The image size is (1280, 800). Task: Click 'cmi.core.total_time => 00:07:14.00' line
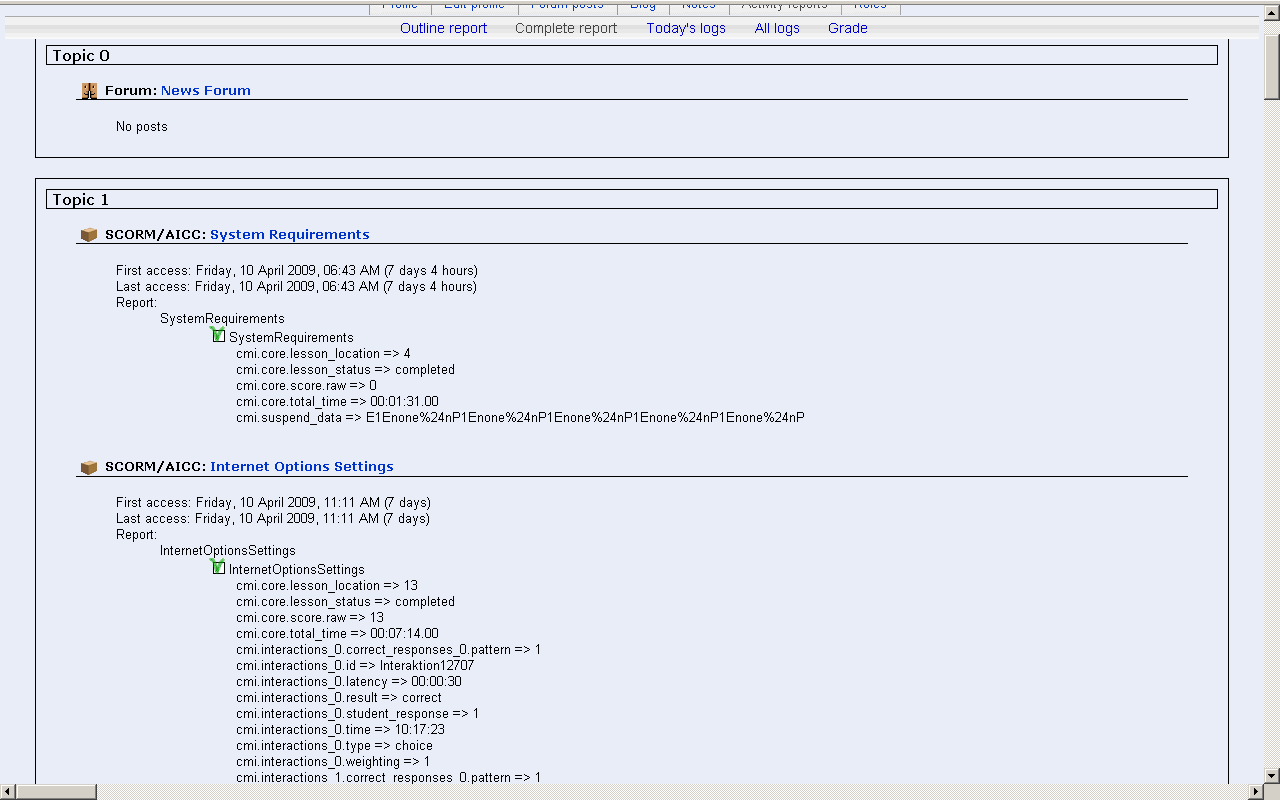click(337, 634)
